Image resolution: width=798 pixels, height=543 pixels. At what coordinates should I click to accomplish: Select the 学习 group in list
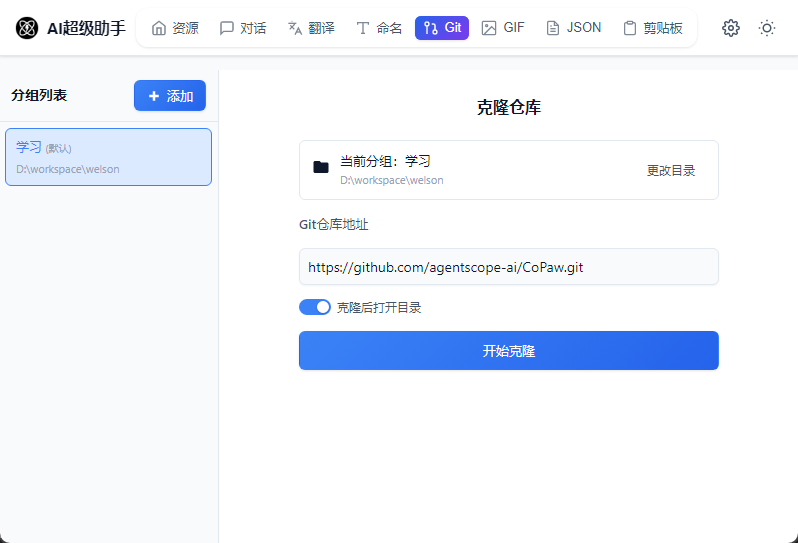pos(108,157)
